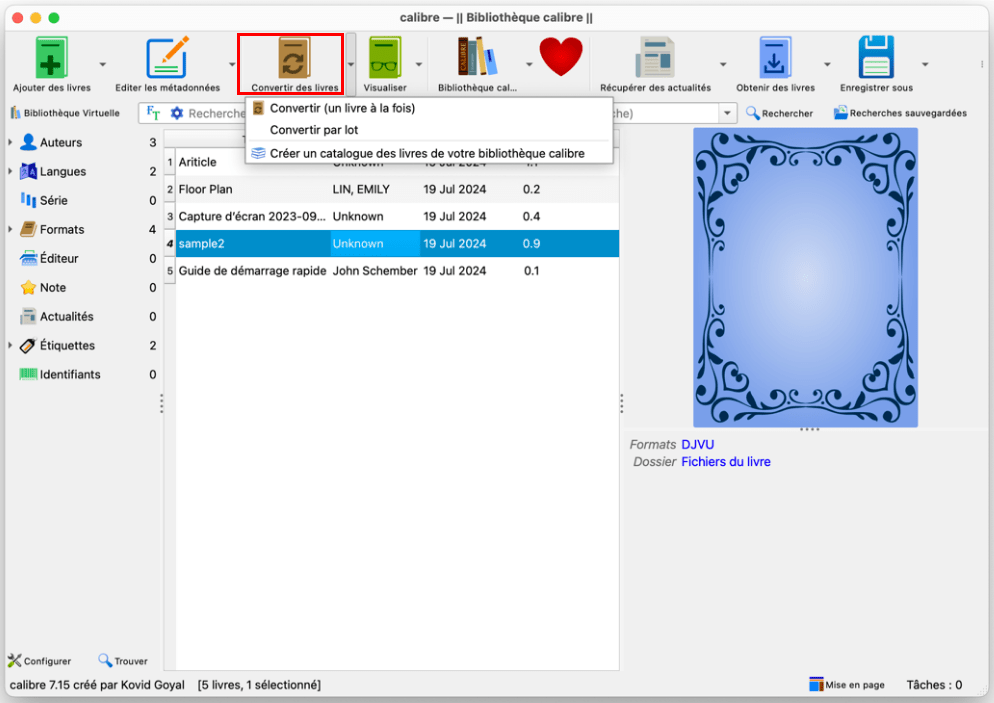Open Fichiers du livre folder link
This screenshot has height=703, width=994.
pos(726,461)
